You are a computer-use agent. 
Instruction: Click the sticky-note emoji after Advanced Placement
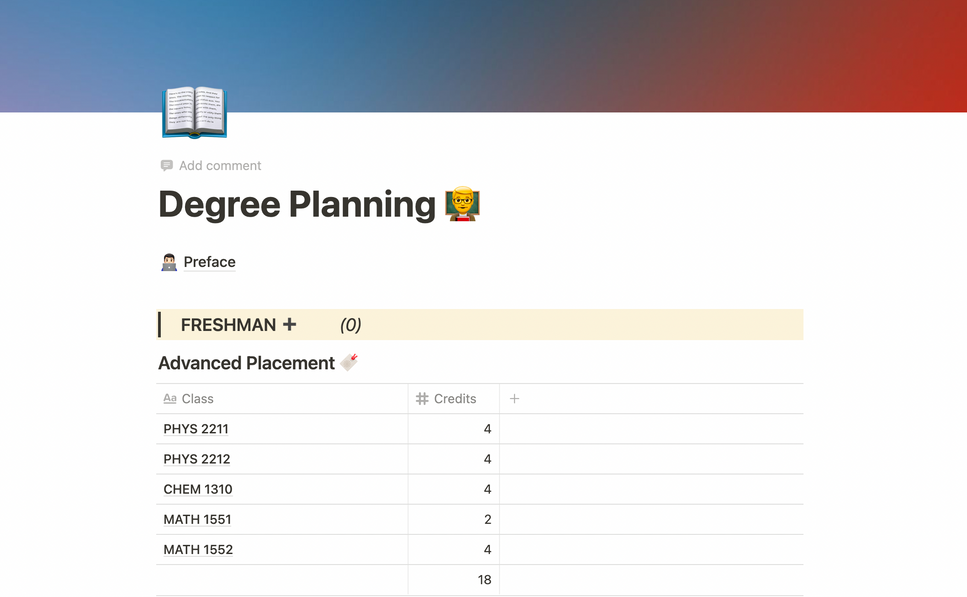click(x=347, y=362)
